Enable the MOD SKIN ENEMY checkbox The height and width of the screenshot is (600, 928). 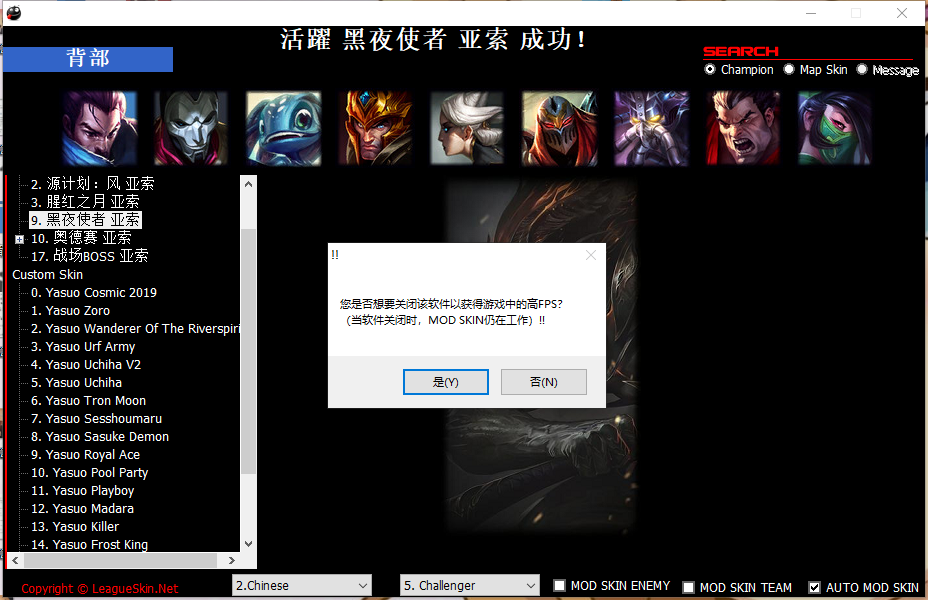[559, 586]
